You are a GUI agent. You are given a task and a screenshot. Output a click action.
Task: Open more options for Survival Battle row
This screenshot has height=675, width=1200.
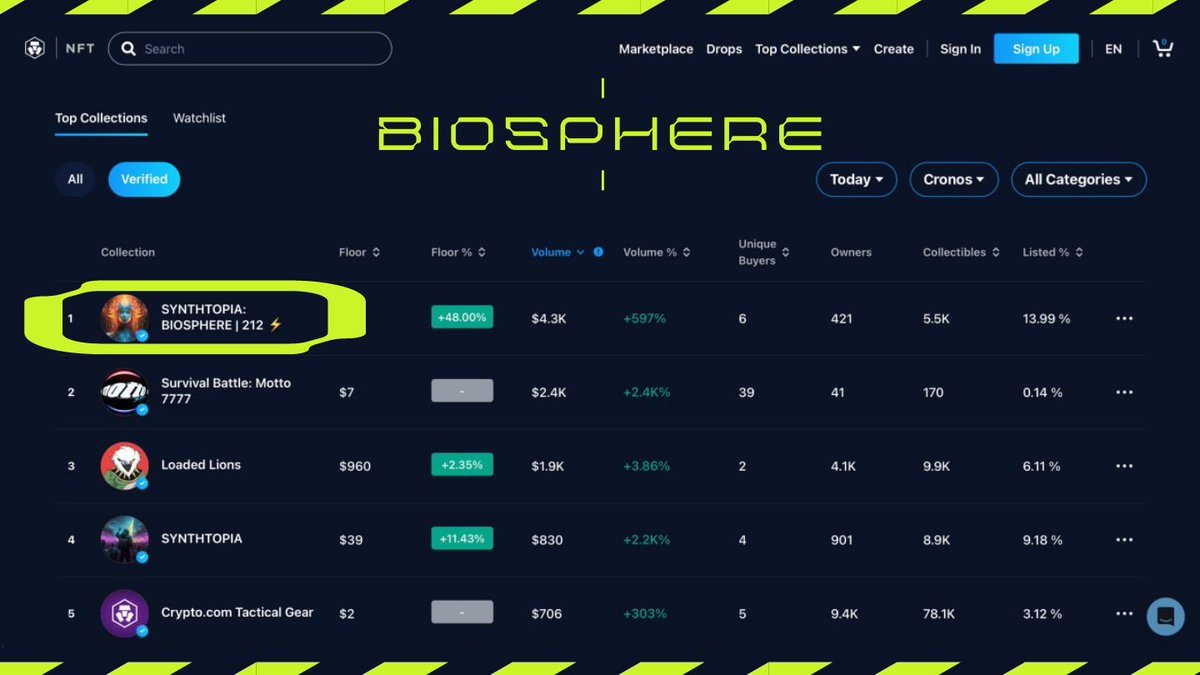(x=1124, y=392)
